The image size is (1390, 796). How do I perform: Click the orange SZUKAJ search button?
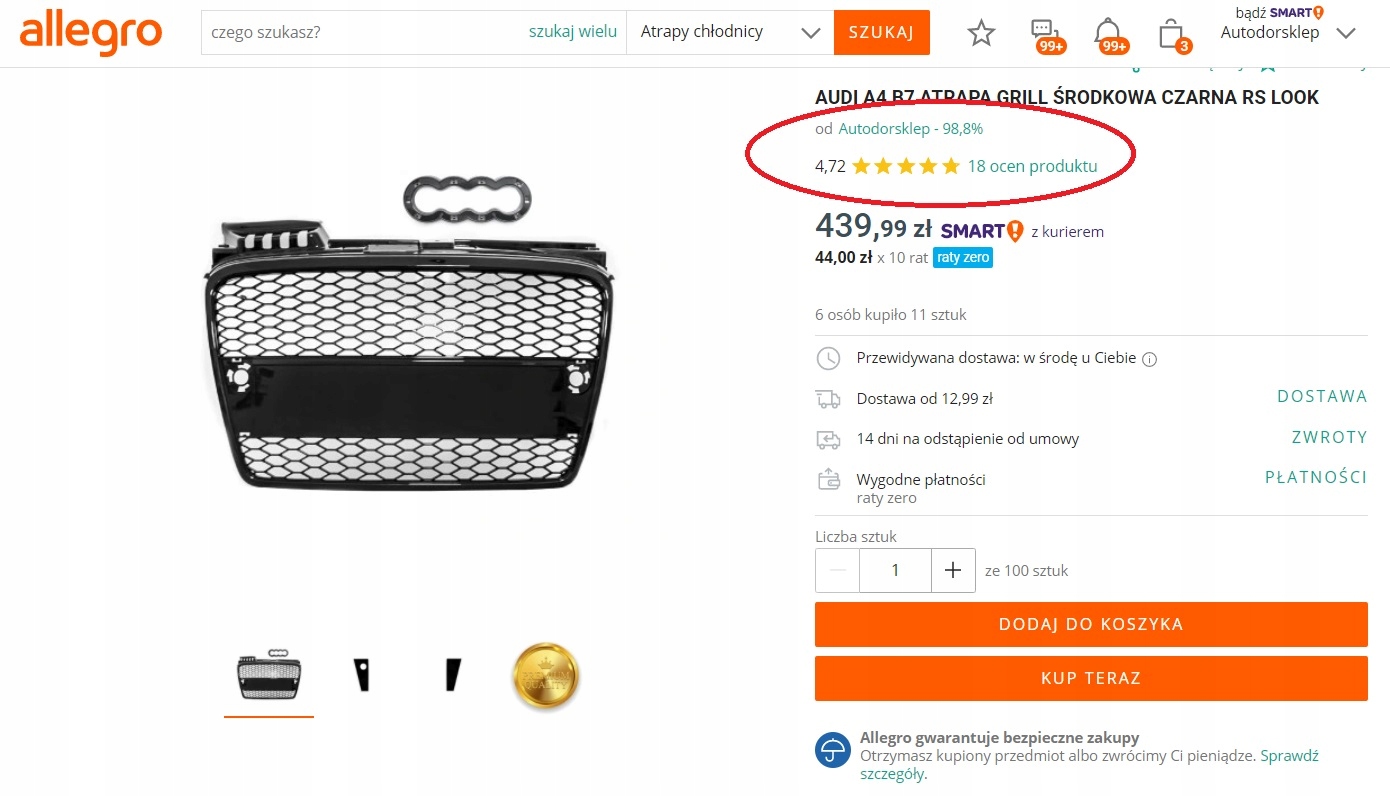click(881, 32)
